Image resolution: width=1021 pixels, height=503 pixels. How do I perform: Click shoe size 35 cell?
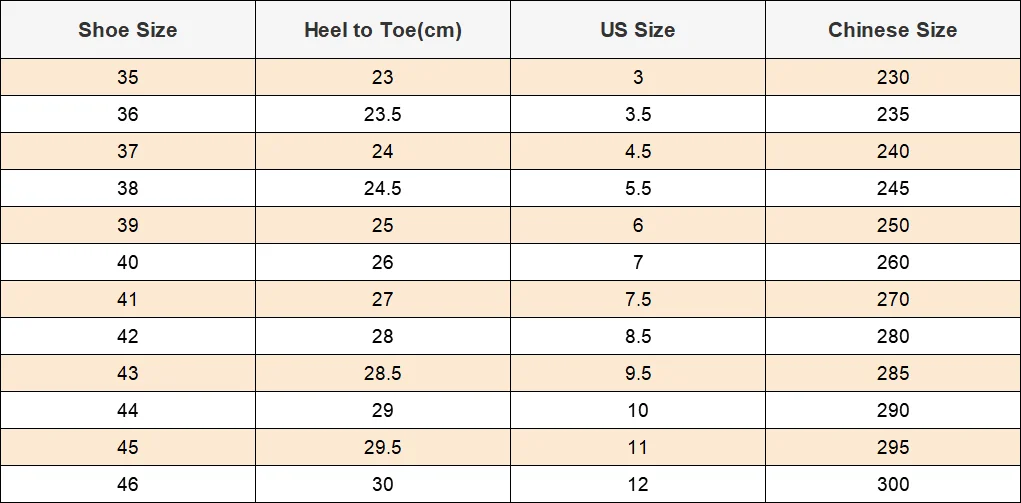[x=128, y=77]
